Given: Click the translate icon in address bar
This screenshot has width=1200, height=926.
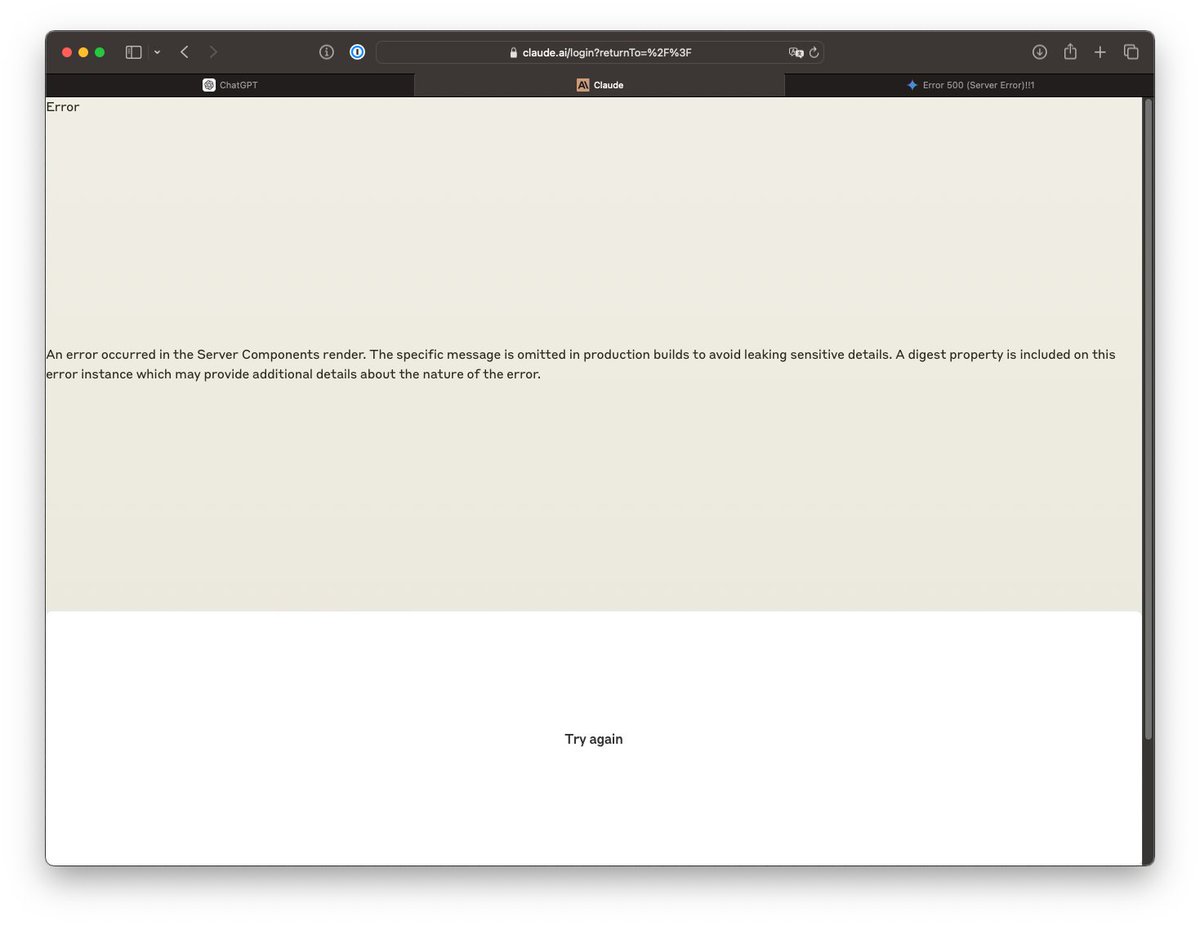Looking at the screenshot, I should pyautogui.click(x=796, y=52).
